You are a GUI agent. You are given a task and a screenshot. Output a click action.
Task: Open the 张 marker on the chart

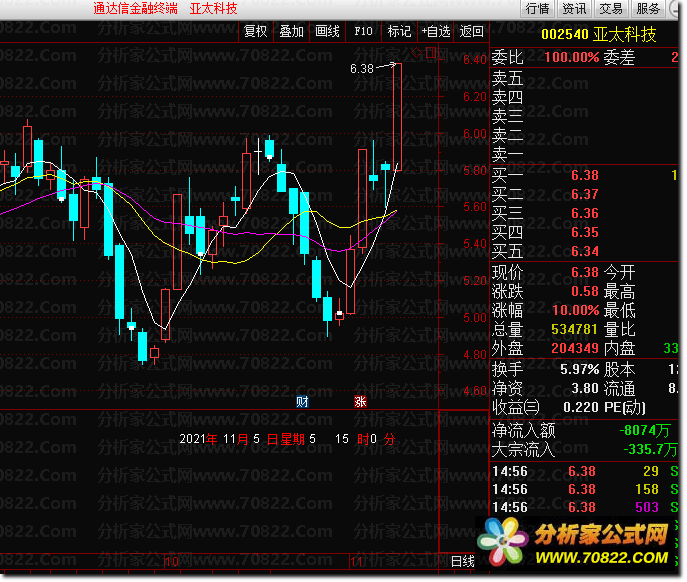pyautogui.click(x=360, y=401)
